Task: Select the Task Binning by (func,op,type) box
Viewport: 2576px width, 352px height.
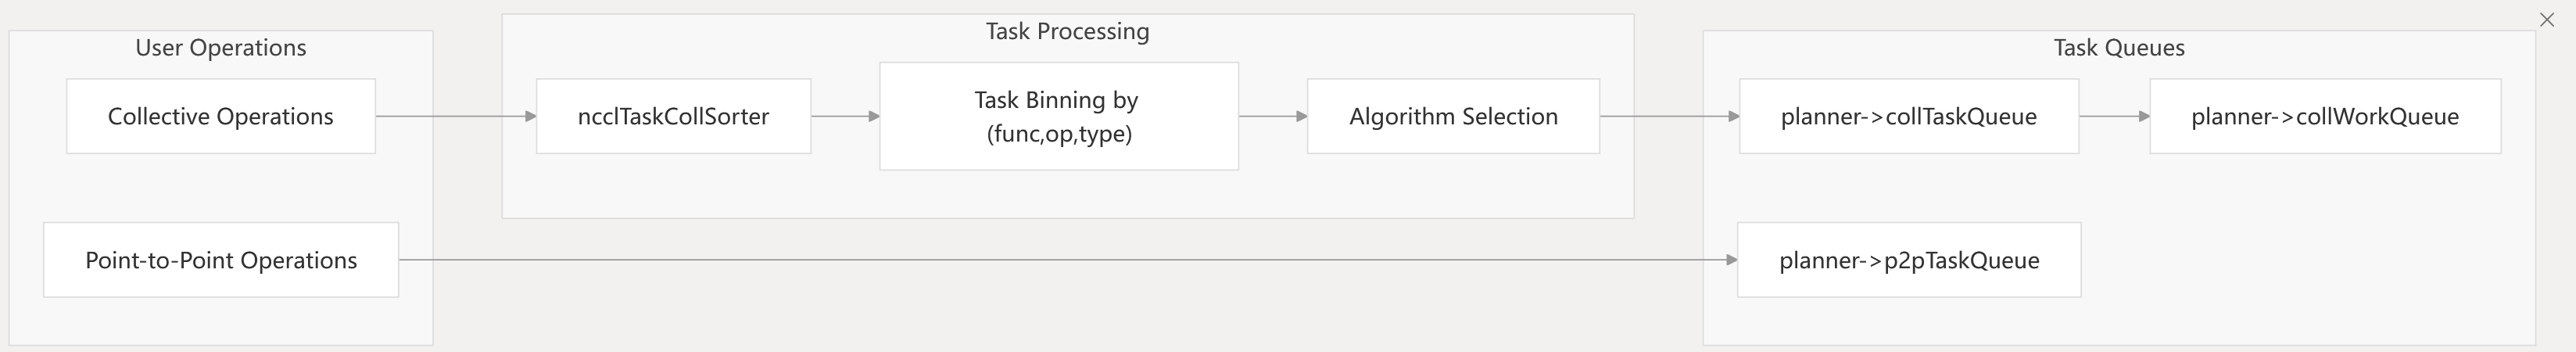Action: 1059,116
